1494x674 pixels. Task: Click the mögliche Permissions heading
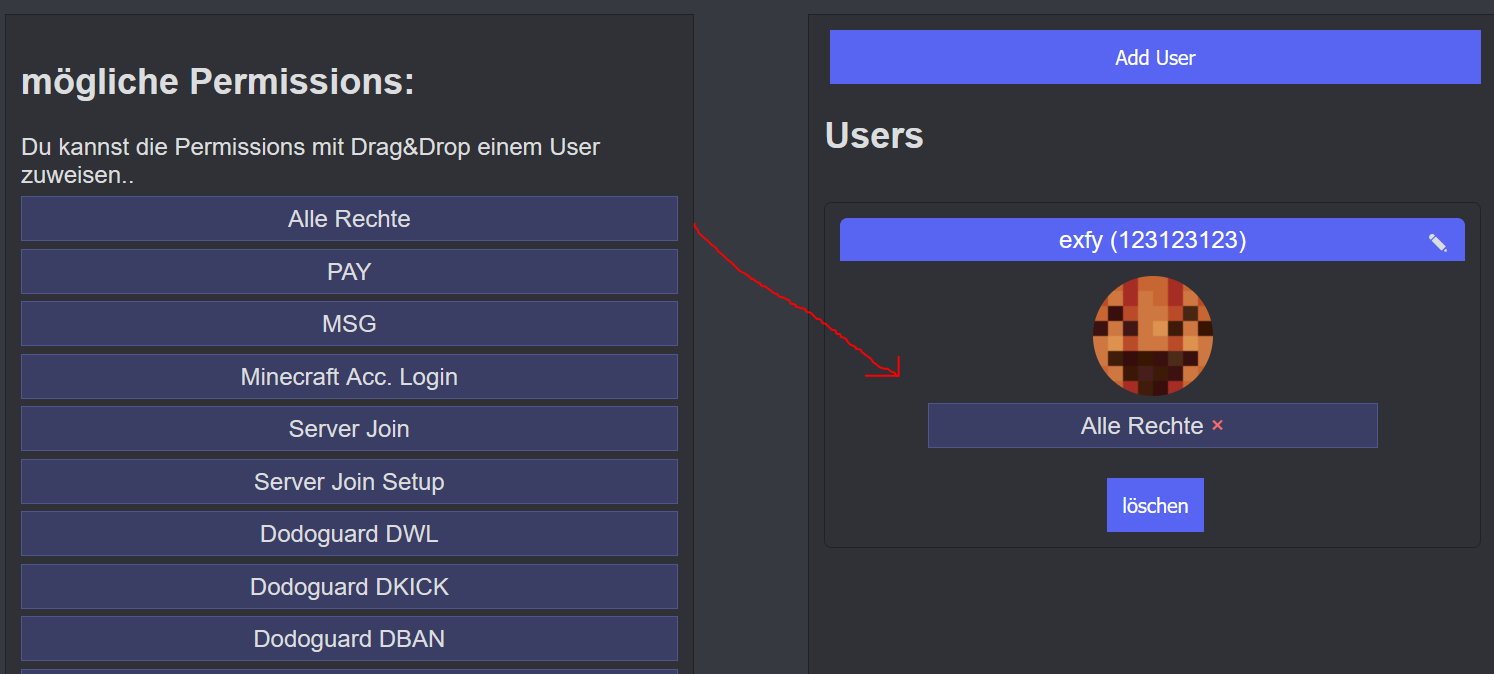pos(217,81)
